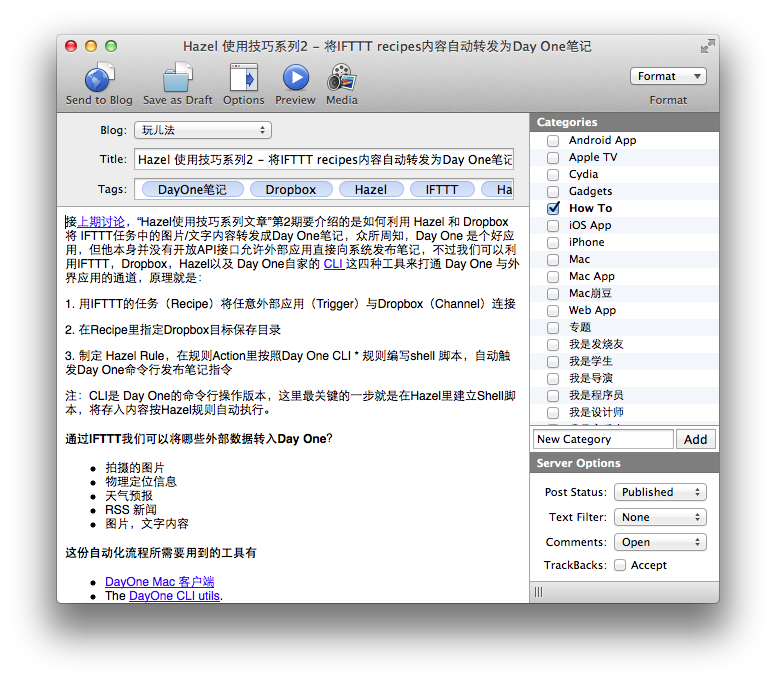Check the Mac App category
Viewport: 776px width, 682px height.
[553, 277]
